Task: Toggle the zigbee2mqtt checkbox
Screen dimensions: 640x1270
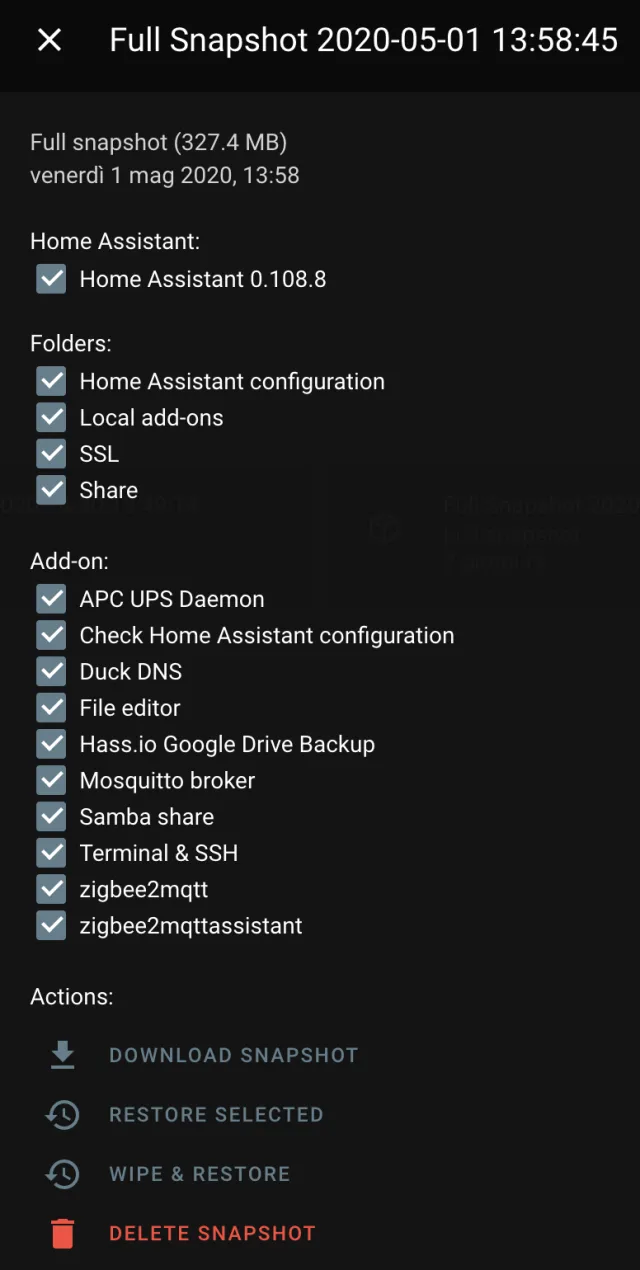Action: point(50,889)
